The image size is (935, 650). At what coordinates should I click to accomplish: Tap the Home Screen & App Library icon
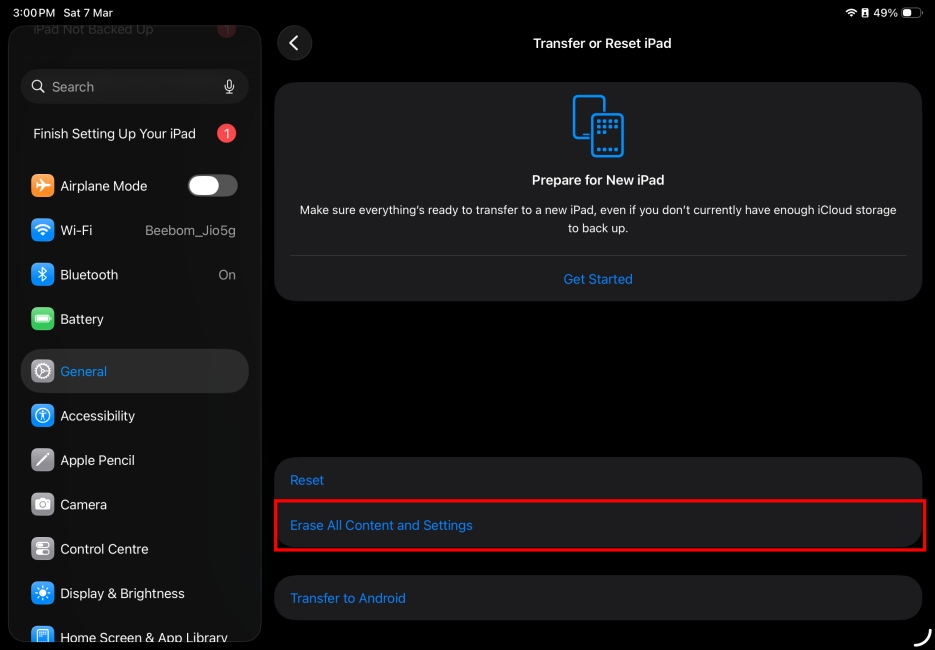[41, 635]
